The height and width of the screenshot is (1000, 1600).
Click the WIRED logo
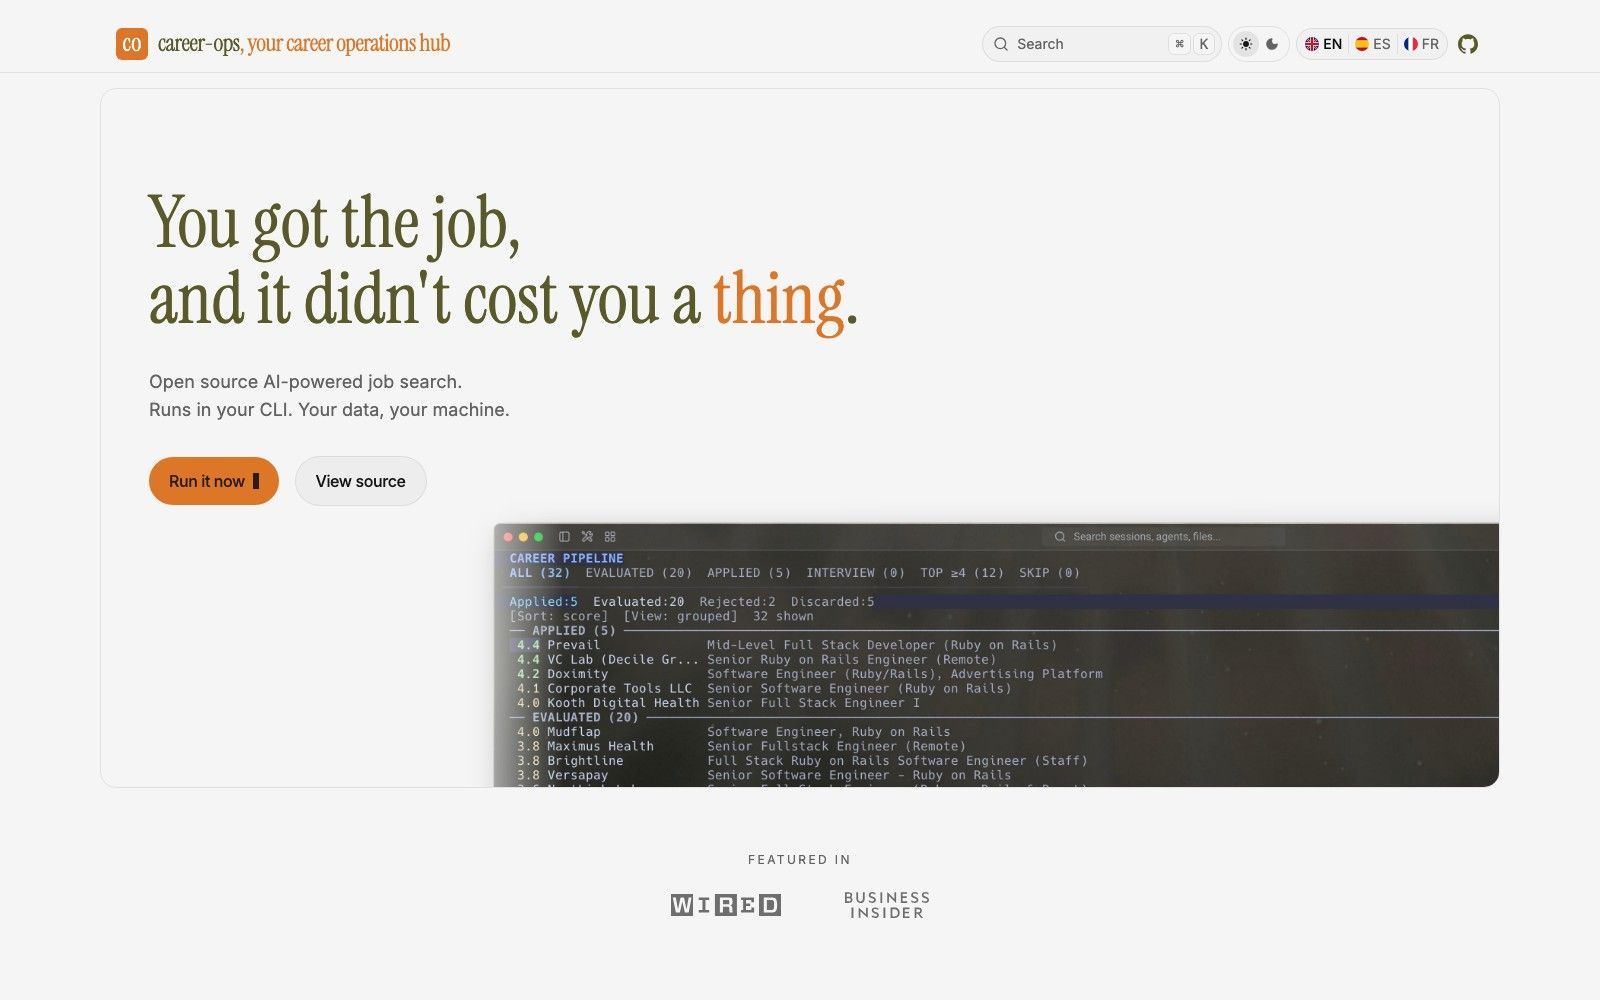pos(726,905)
